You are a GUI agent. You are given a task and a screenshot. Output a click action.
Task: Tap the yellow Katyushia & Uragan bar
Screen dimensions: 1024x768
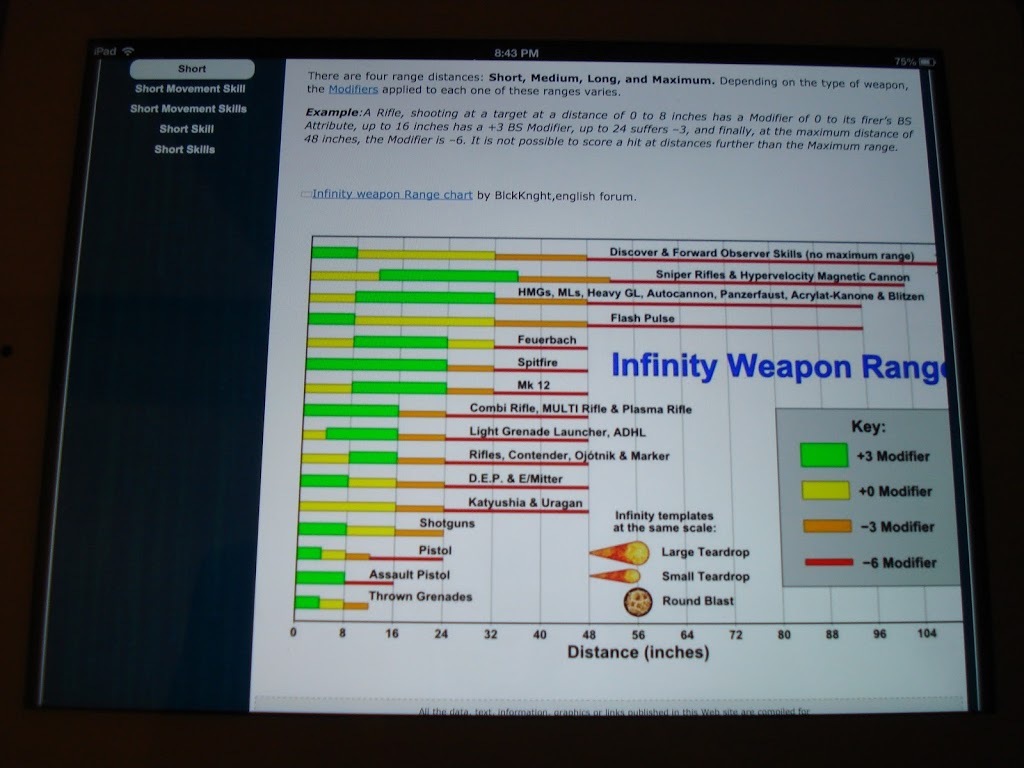pos(347,506)
